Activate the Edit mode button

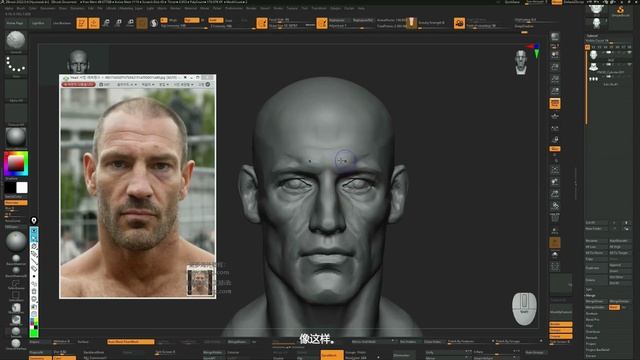coord(82,23)
